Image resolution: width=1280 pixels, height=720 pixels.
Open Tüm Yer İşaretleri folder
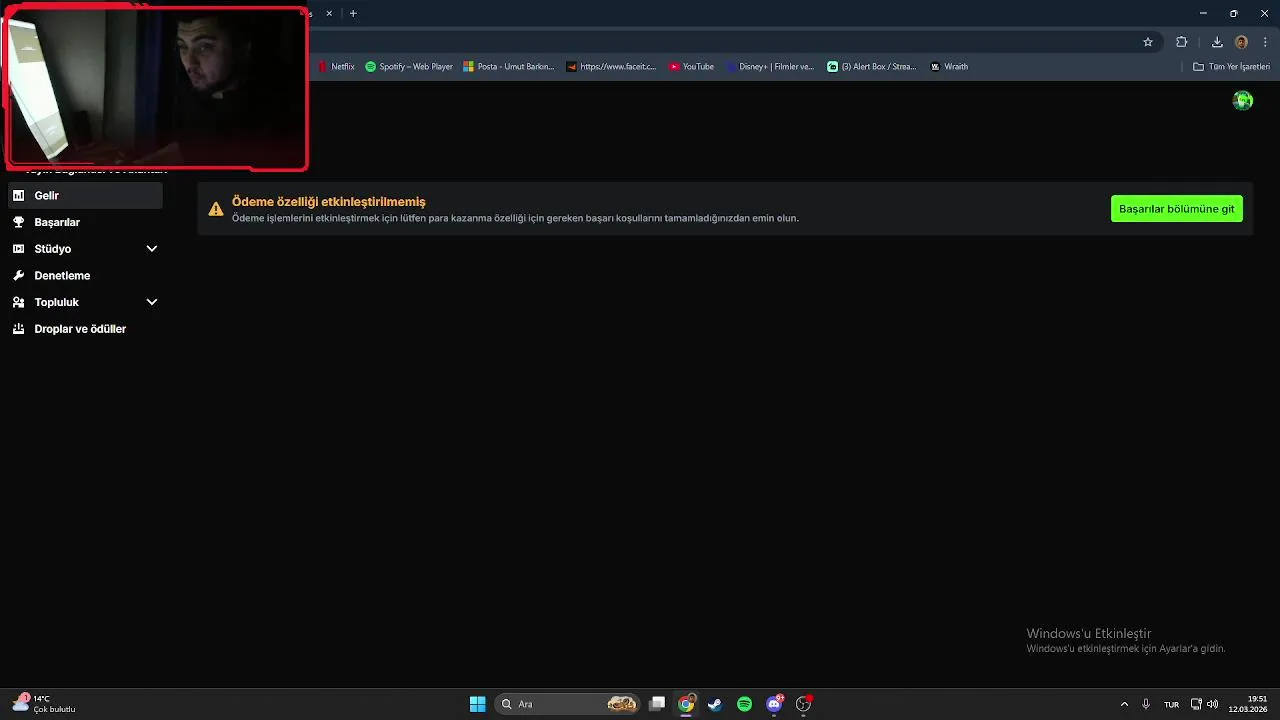[1231, 67]
